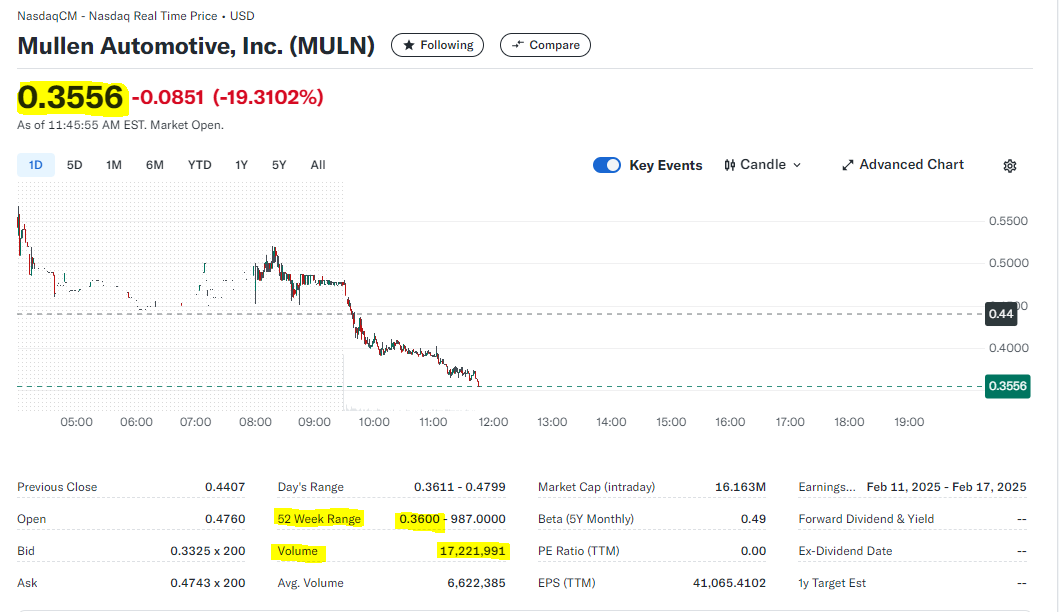Select the All time range tab
The width and height of the screenshot is (1059, 612).
[x=317, y=165]
